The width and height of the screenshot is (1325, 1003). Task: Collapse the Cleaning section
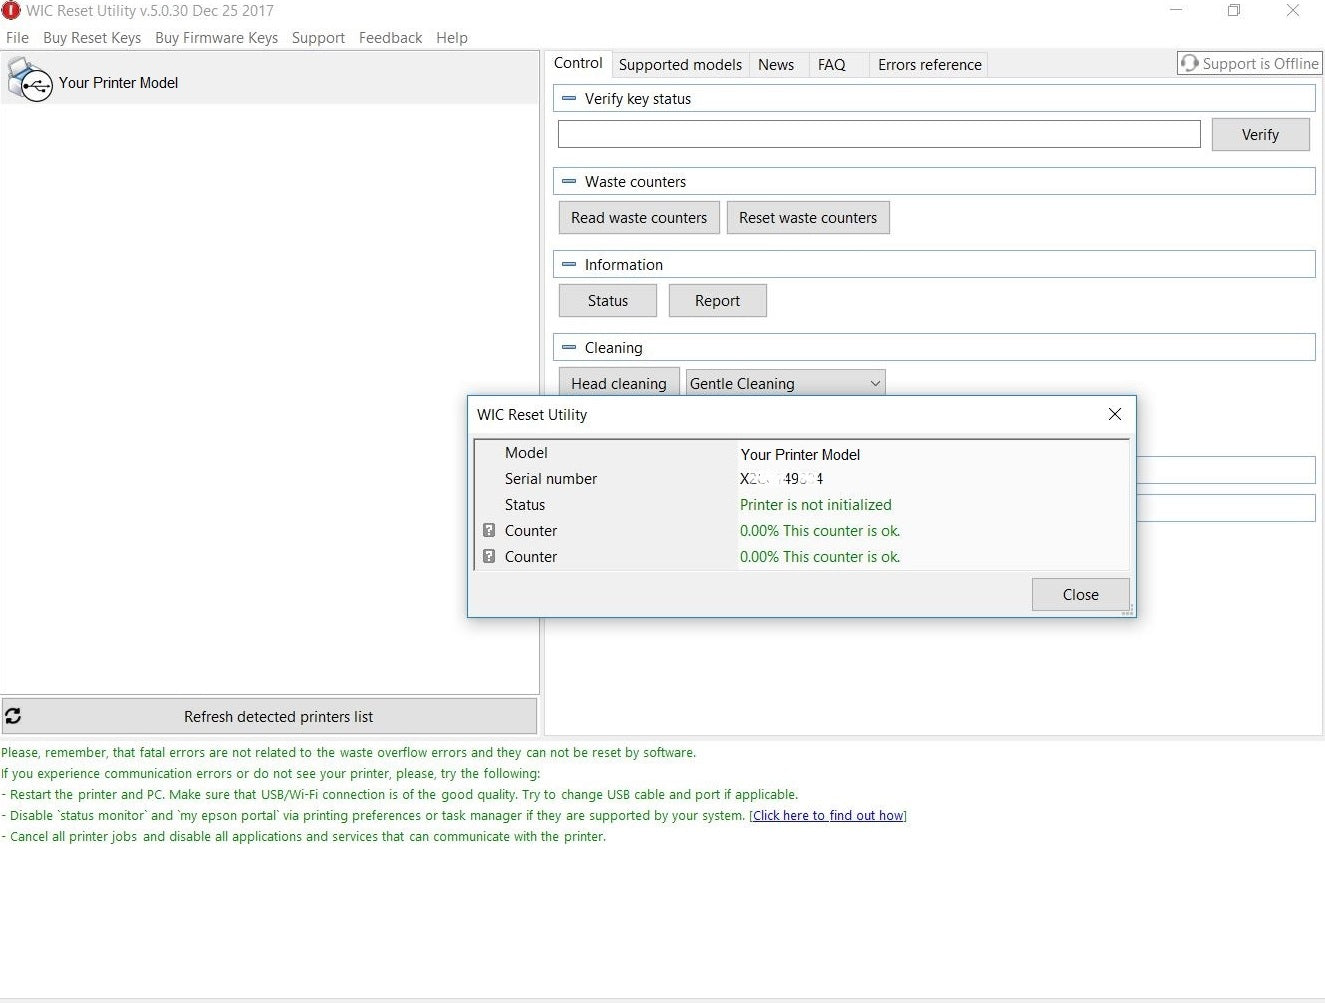(569, 347)
